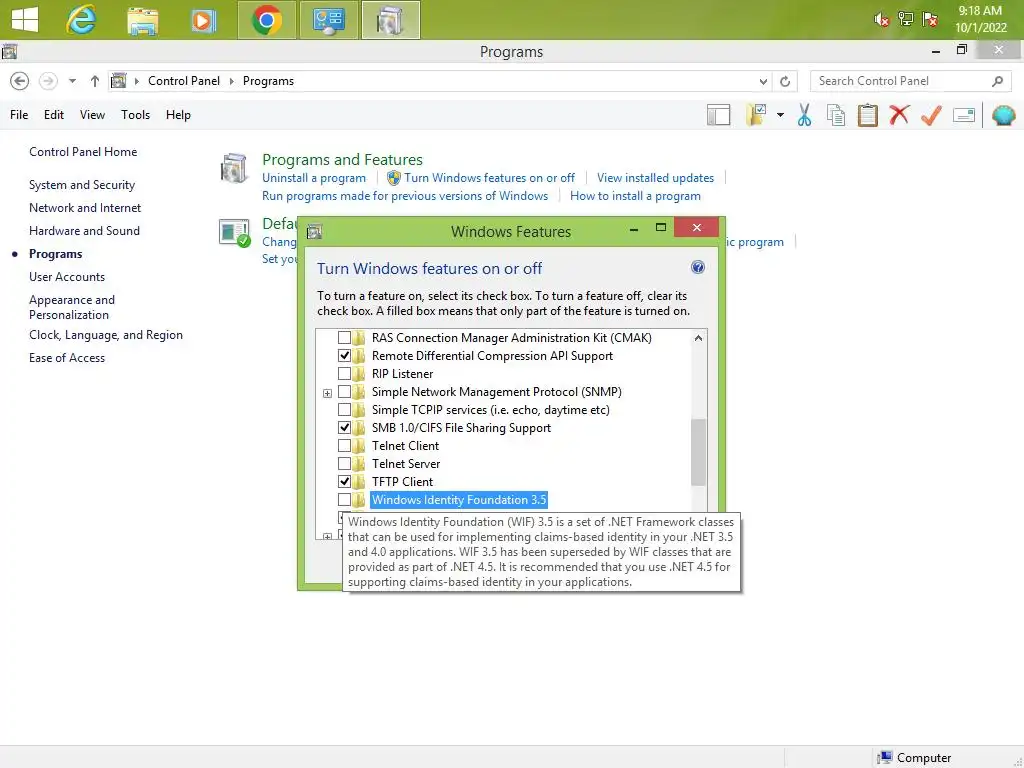Screen dimensions: 1024x768
Task: Open the media player taskbar icon
Action: pos(203,21)
